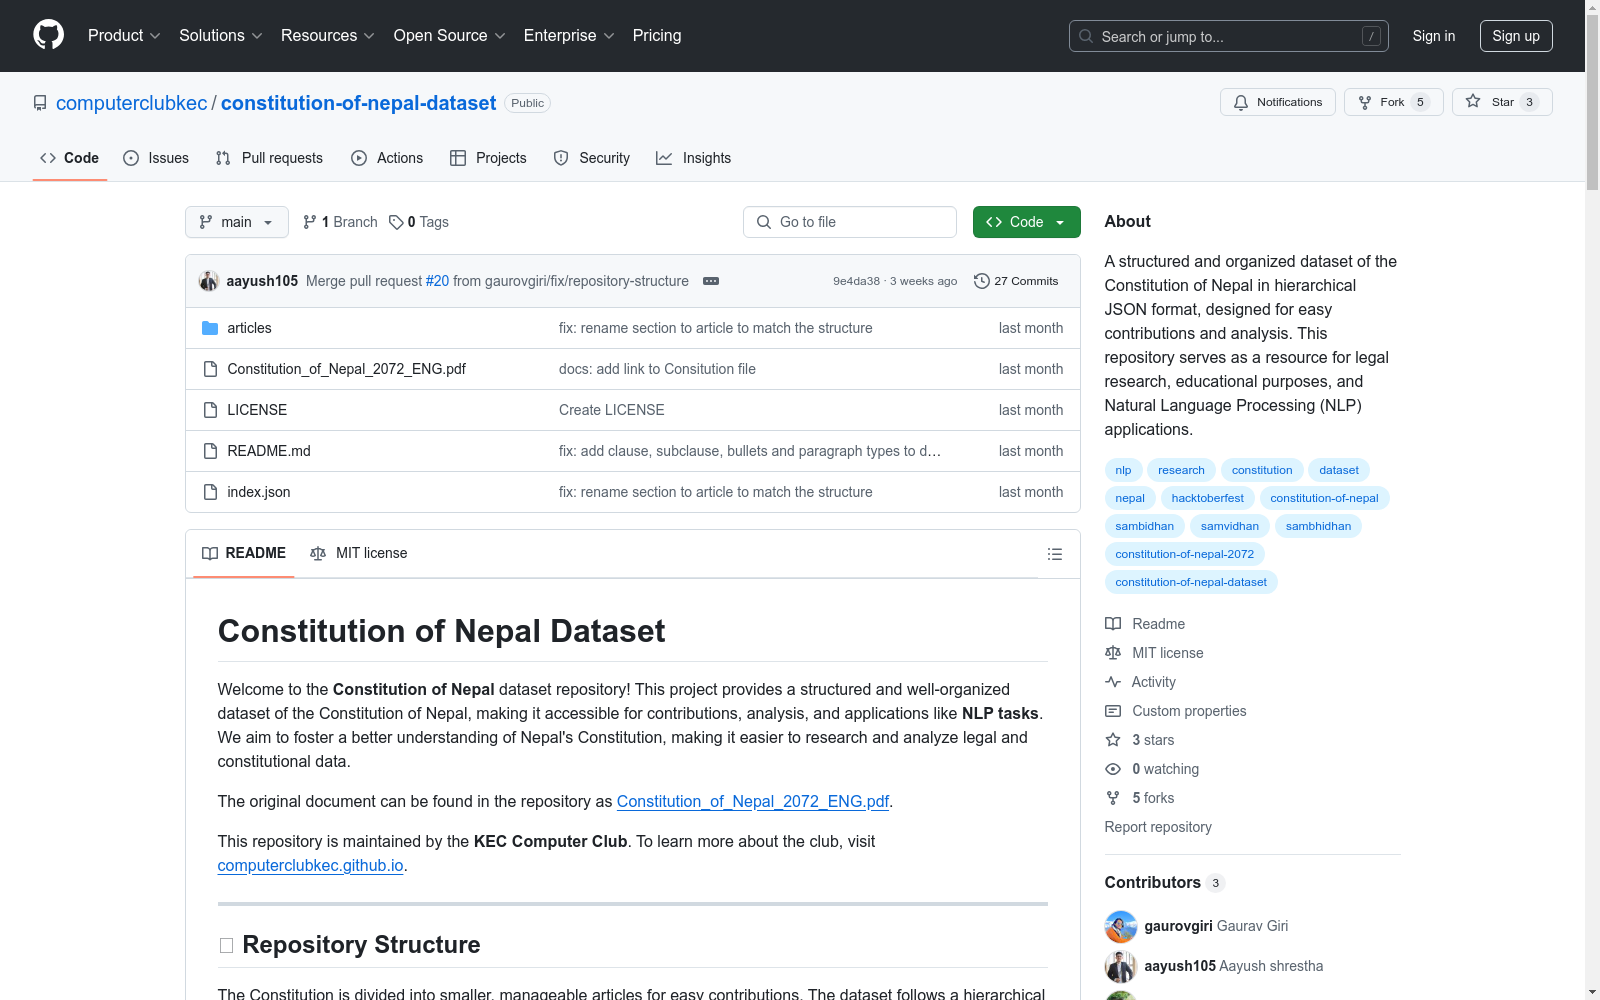Viewport: 1600px width, 1000px height.
Task: Open the main branch selector dropdown
Action: click(x=237, y=222)
